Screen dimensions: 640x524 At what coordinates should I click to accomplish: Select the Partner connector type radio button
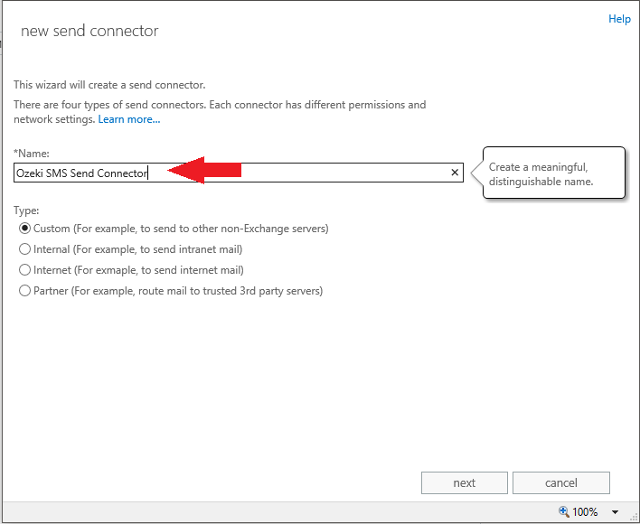pos(25,291)
